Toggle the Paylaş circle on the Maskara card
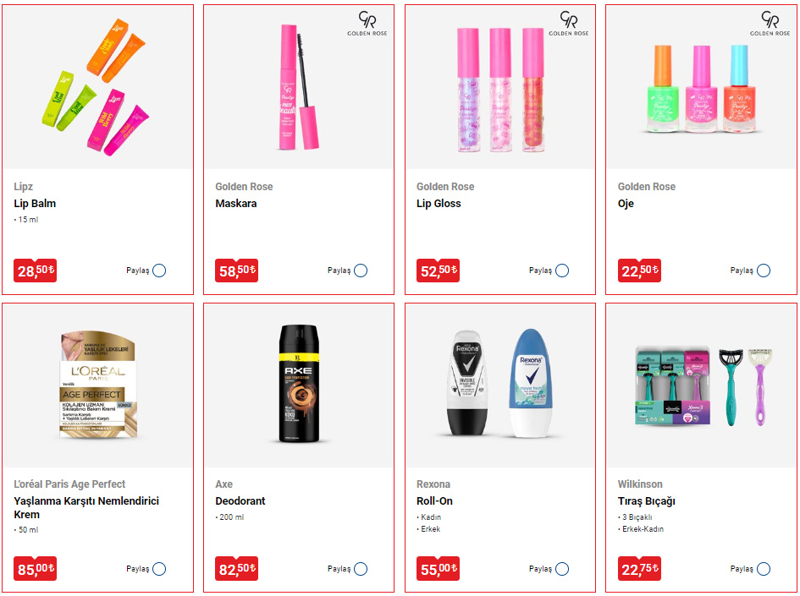 coord(361,270)
